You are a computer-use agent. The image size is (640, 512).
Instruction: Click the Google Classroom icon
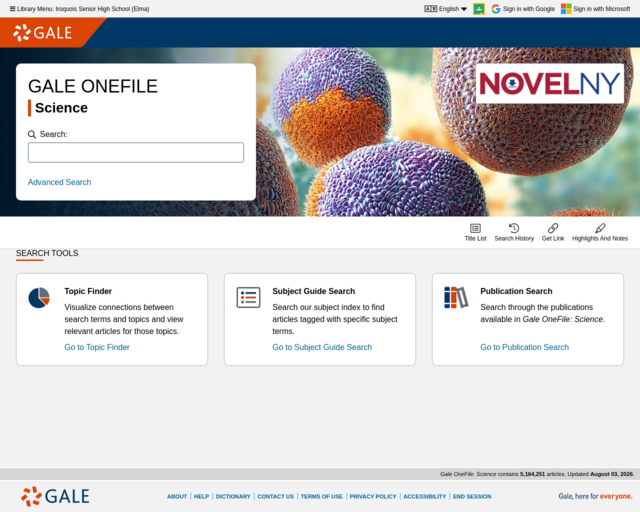479,9
